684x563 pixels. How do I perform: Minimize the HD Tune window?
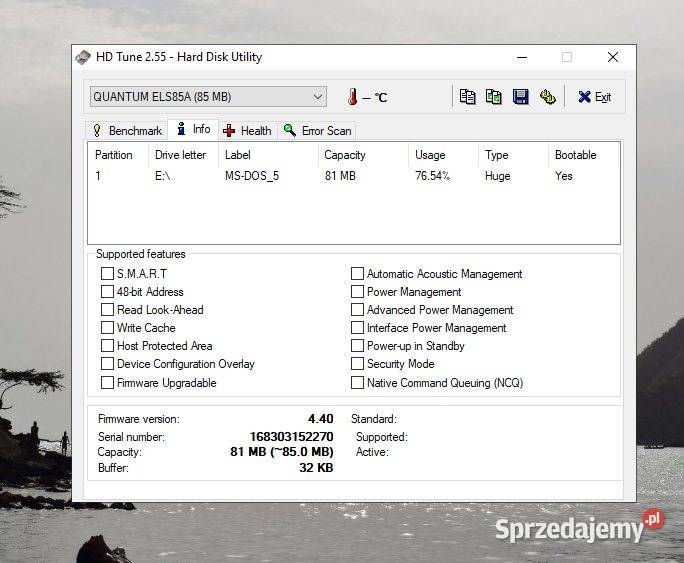(x=522, y=57)
